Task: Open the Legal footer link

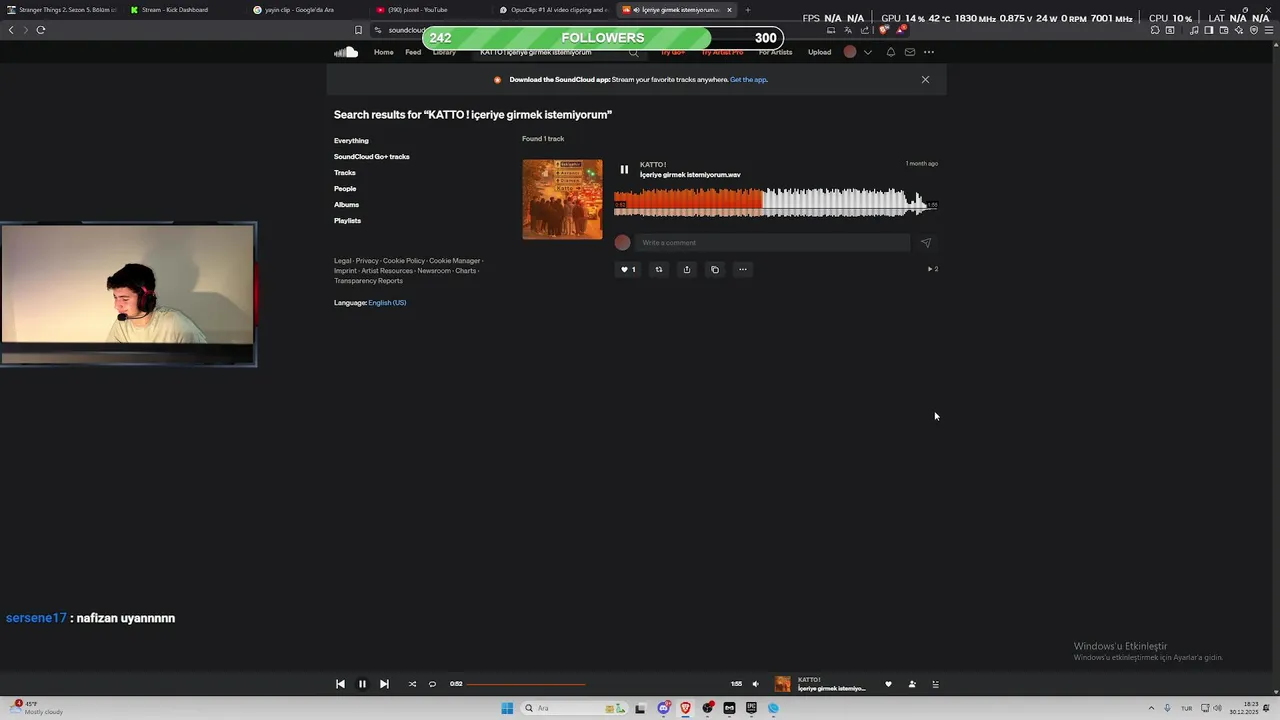Action: tap(343, 261)
